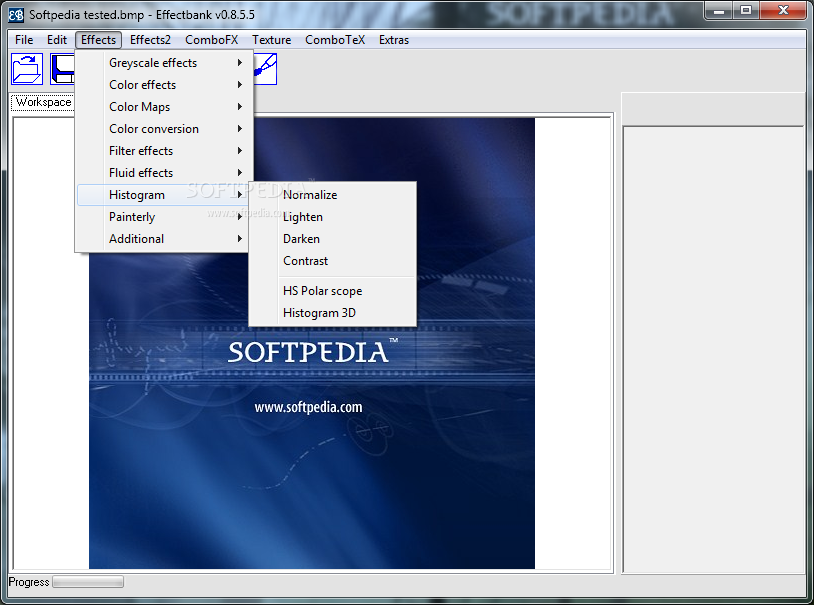Image resolution: width=814 pixels, height=605 pixels.
Task: Expand the Fluid effects submenu
Action: [164, 173]
